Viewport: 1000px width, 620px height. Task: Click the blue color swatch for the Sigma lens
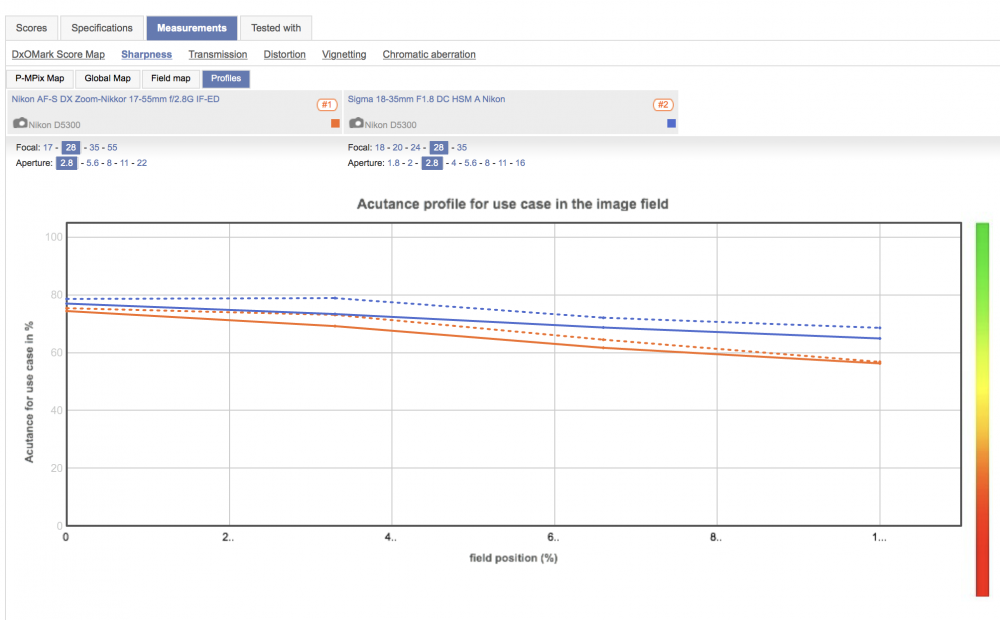click(672, 123)
